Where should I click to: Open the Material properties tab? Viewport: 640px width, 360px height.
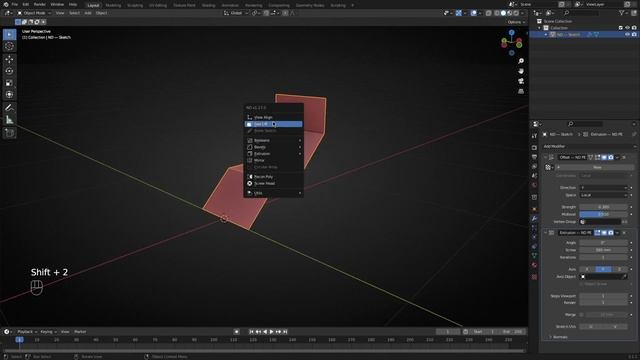coord(534,265)
